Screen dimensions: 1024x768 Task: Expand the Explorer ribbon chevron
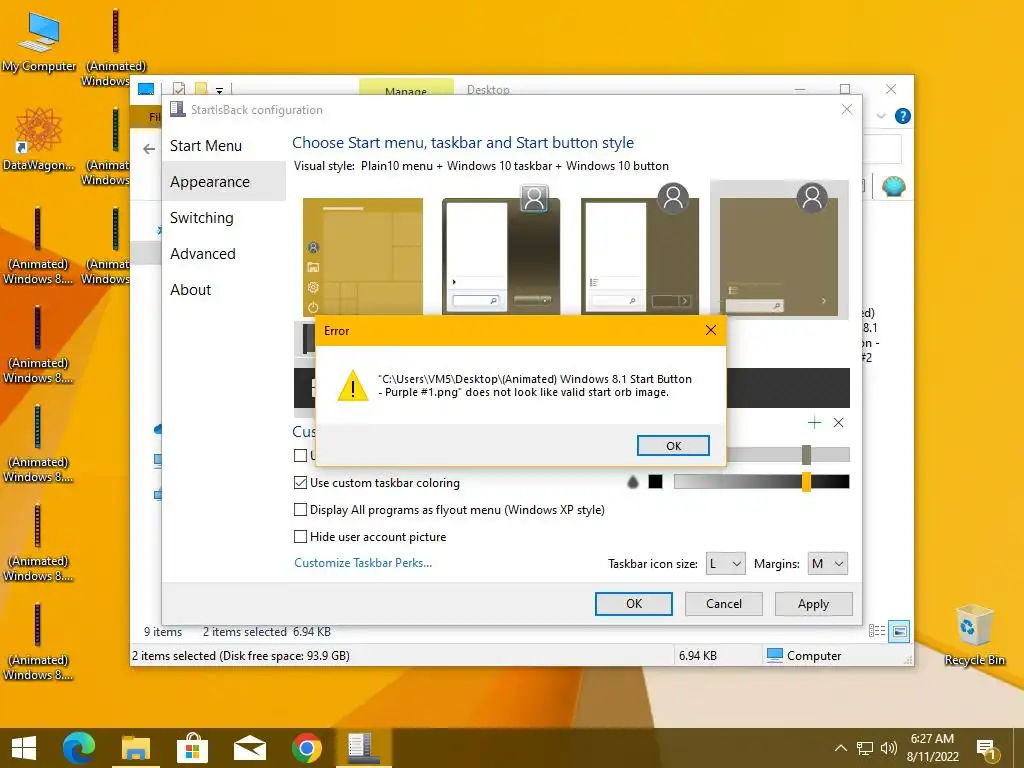[881, 116]
